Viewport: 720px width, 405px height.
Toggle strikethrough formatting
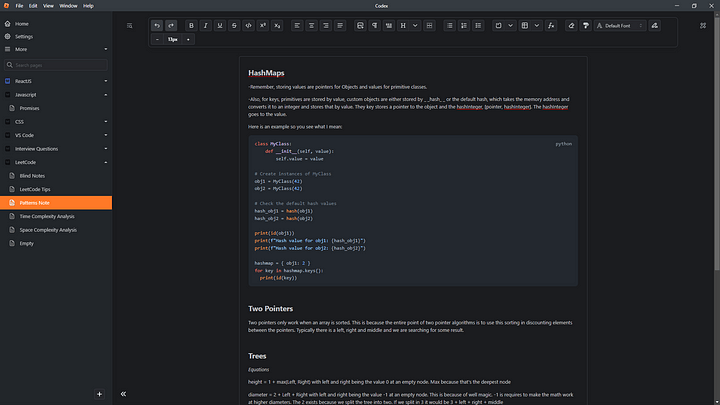pyautogui.click(x=234, y=25)
